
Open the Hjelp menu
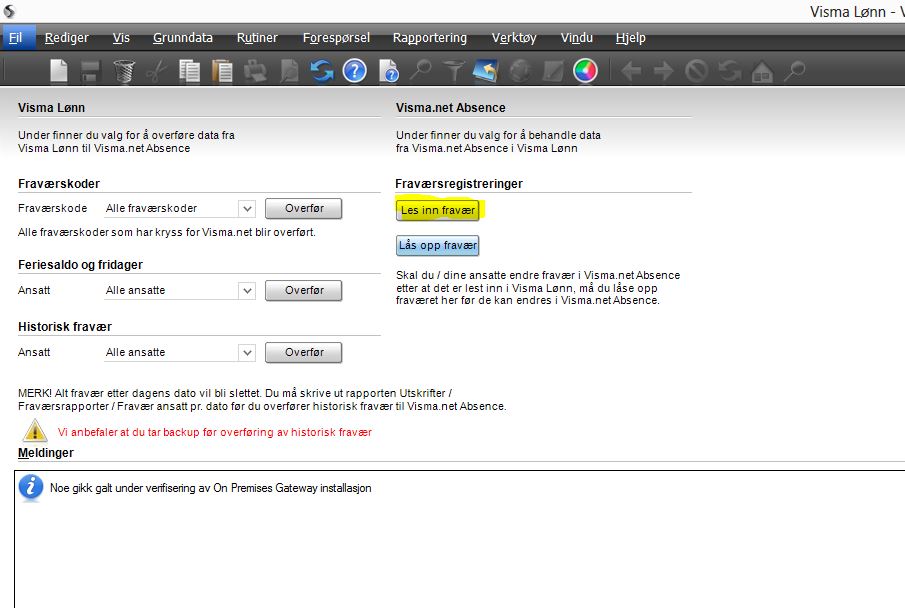[x=630, y=38]
